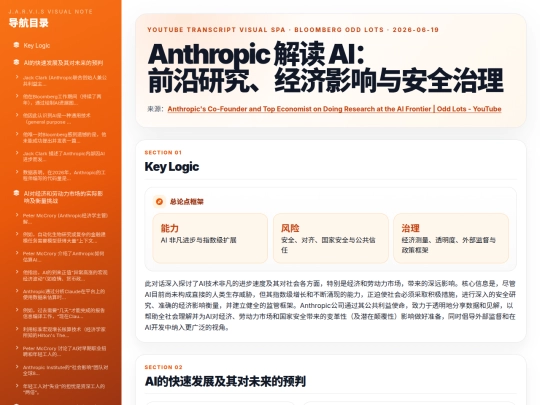This screenshot has height=405, width=540.
Task: Expand chevron beside the general purpose entry
Action: pos(17,115)
